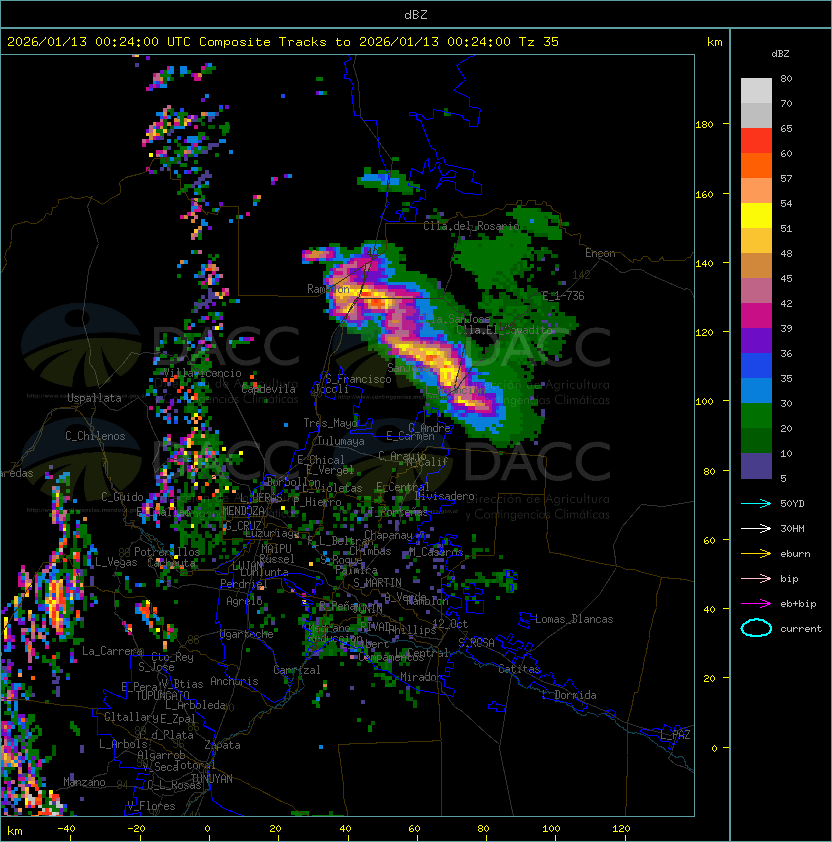This screenshot has height=842, width=832.
Task: Select the Anchoris map label
Action: point(234,681)
